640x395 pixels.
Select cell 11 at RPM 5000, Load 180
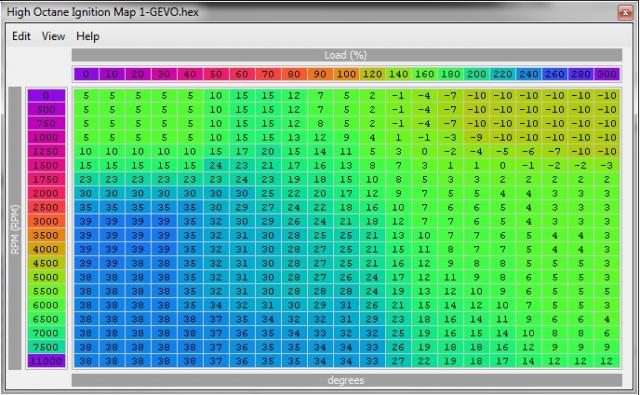450,277
